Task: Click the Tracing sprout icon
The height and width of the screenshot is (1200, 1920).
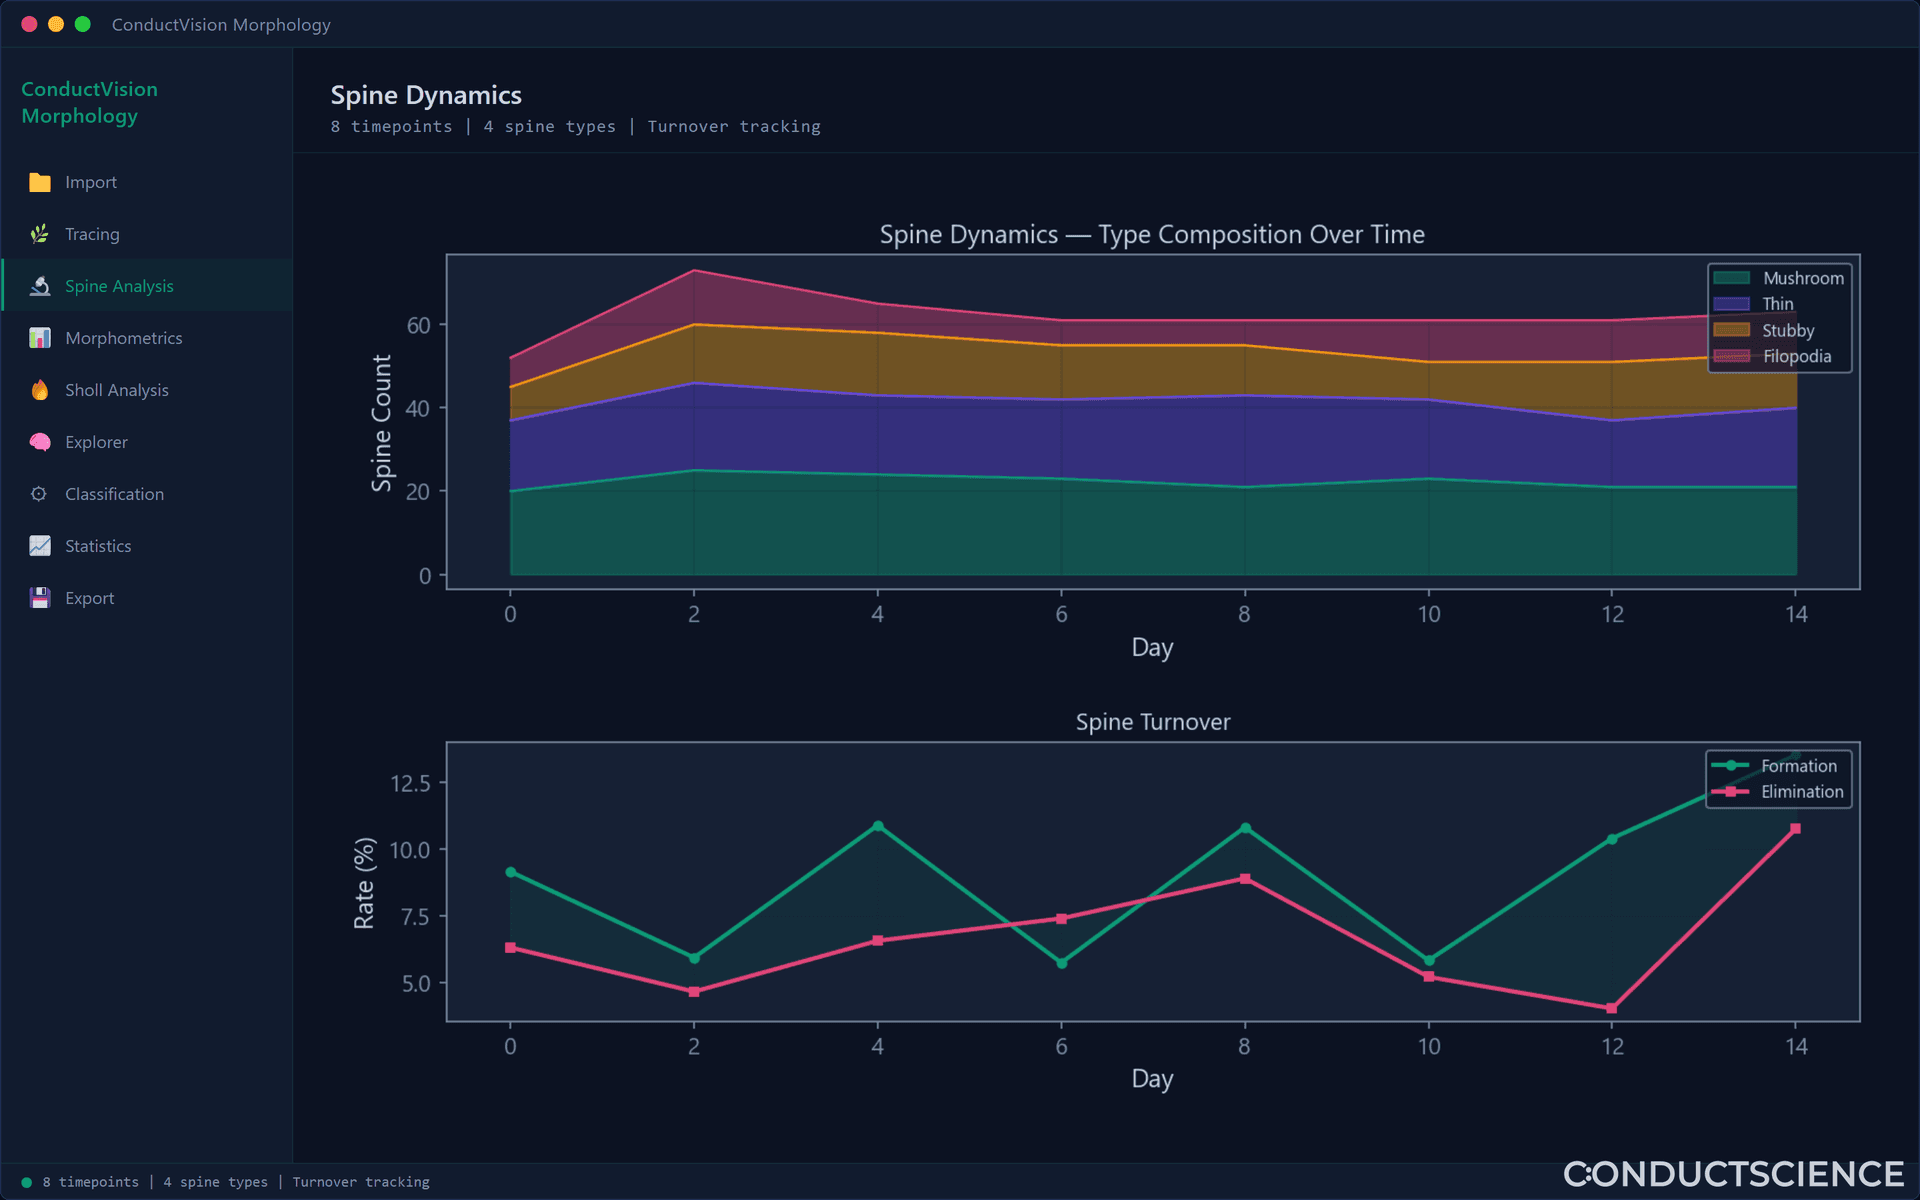Action: click(40, 234)
